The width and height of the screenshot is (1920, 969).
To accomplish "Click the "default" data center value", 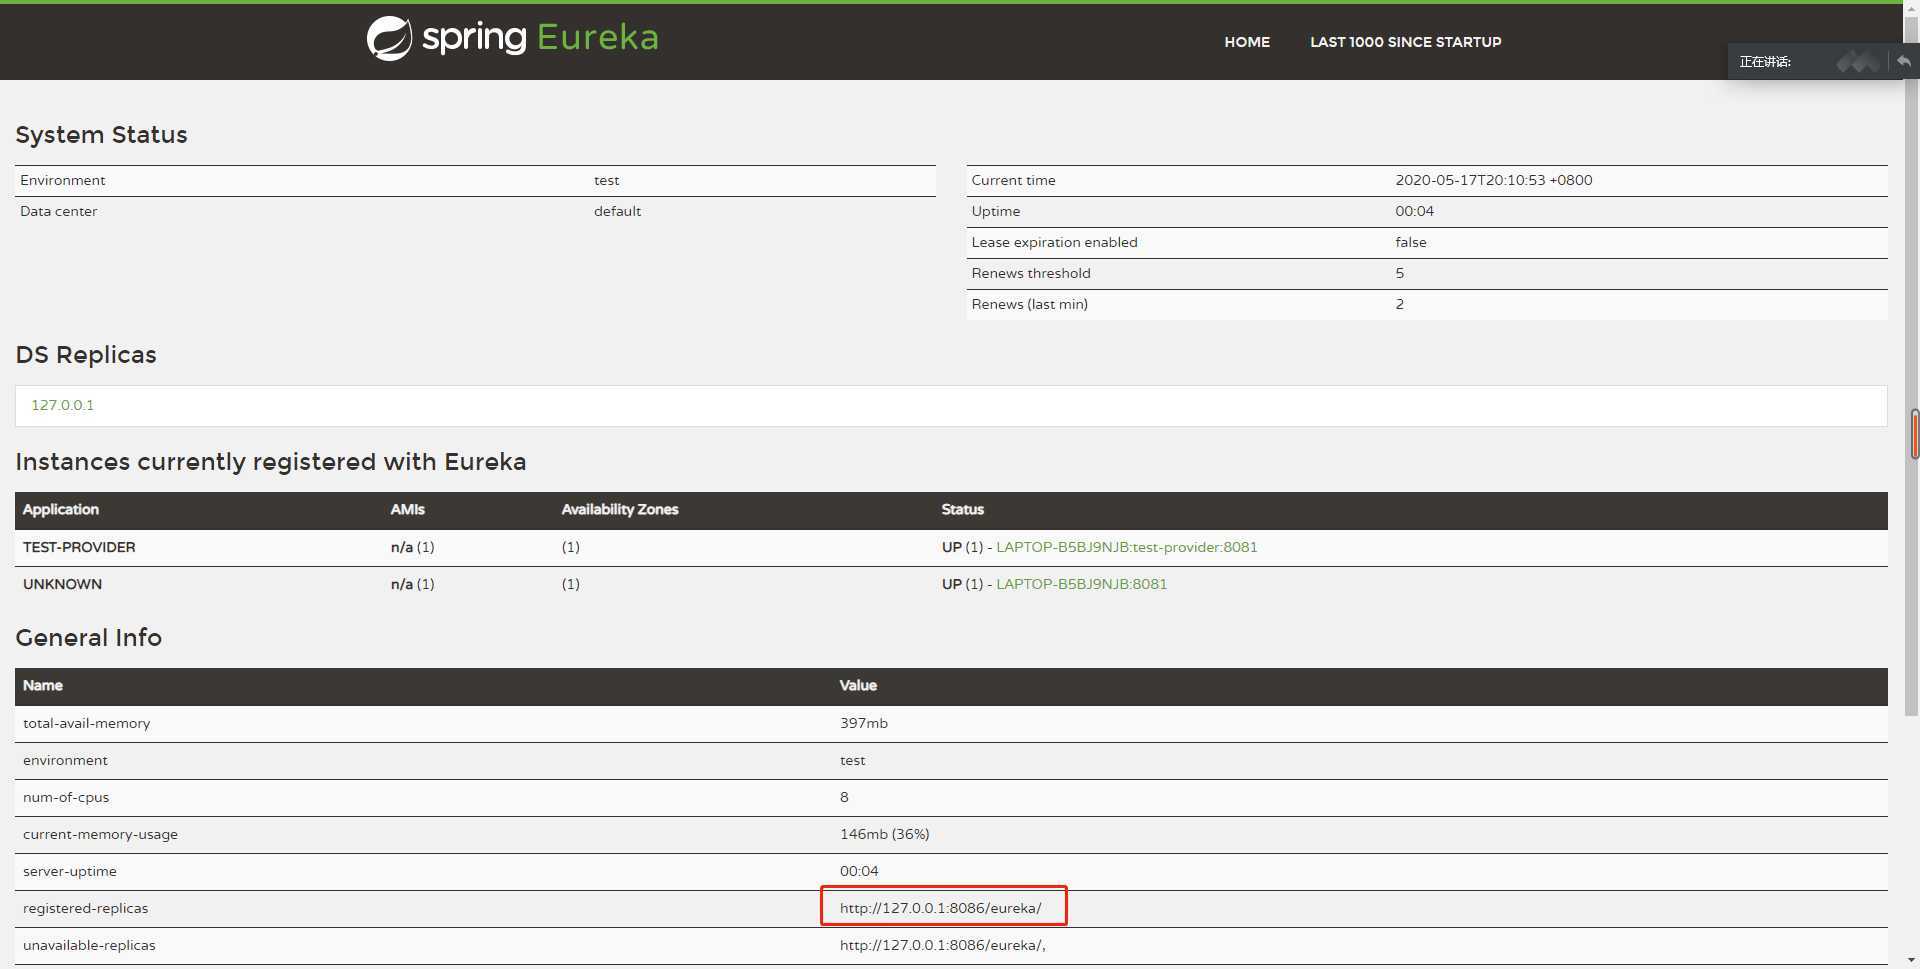I will coord(617,211).
